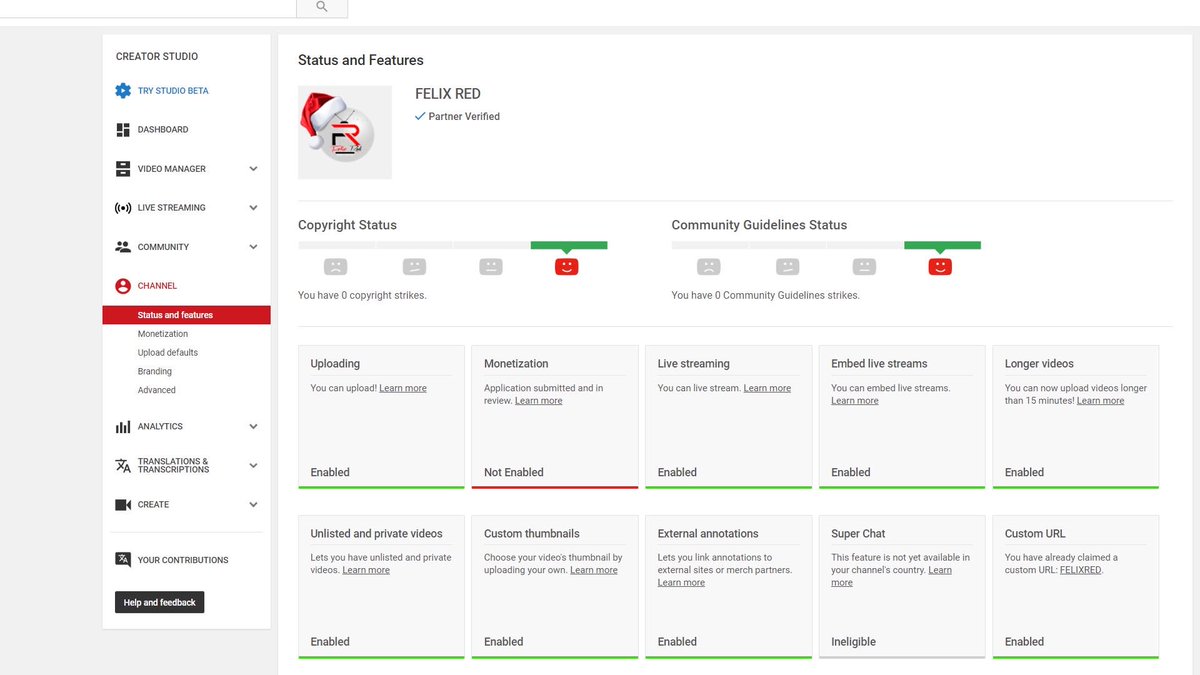The height and width of the screenshot is (675, 1200).
Task: Click the search input field
Action: click(x=148, y=7)
